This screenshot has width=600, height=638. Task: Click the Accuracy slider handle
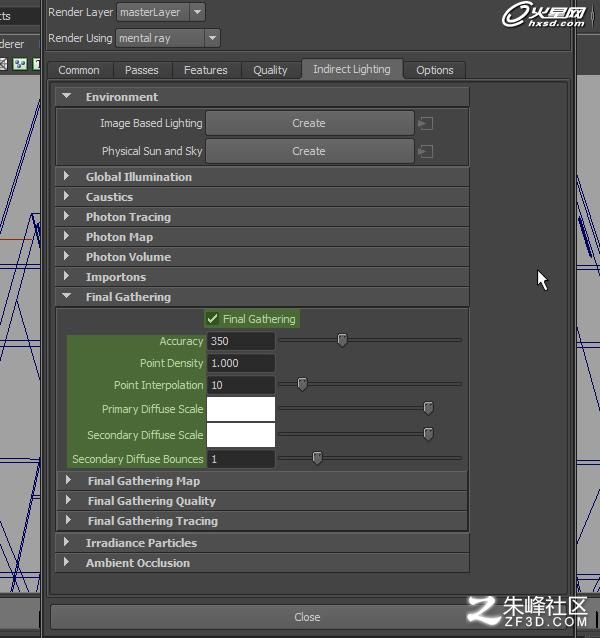coord(343,340)
